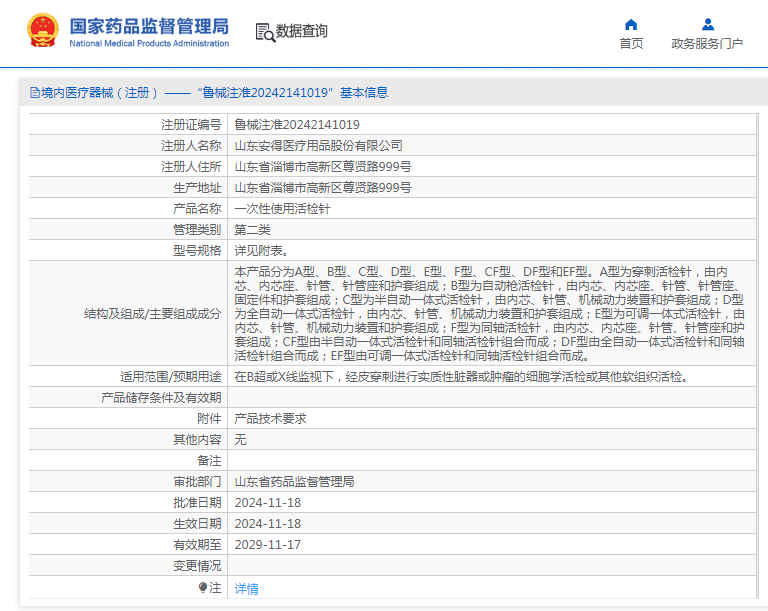Click the national emblem logo
The image size is (768, 611).
(42, 31)
